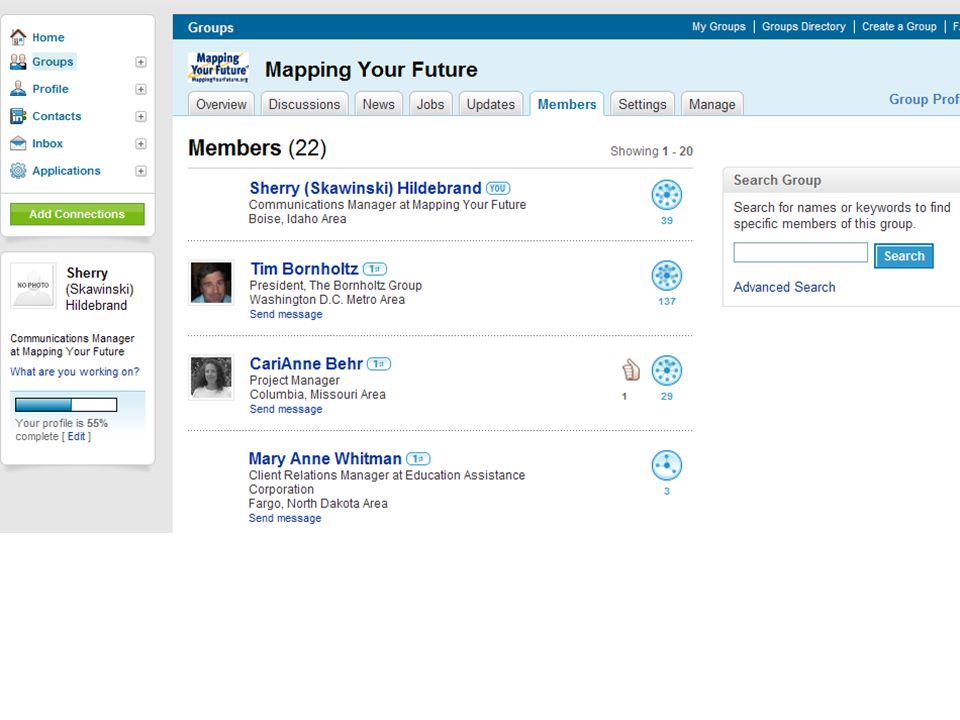Image resolution: width=960 pixels, height=720 pixels.
Task: Open the Discussions tab
Action: 304,104
